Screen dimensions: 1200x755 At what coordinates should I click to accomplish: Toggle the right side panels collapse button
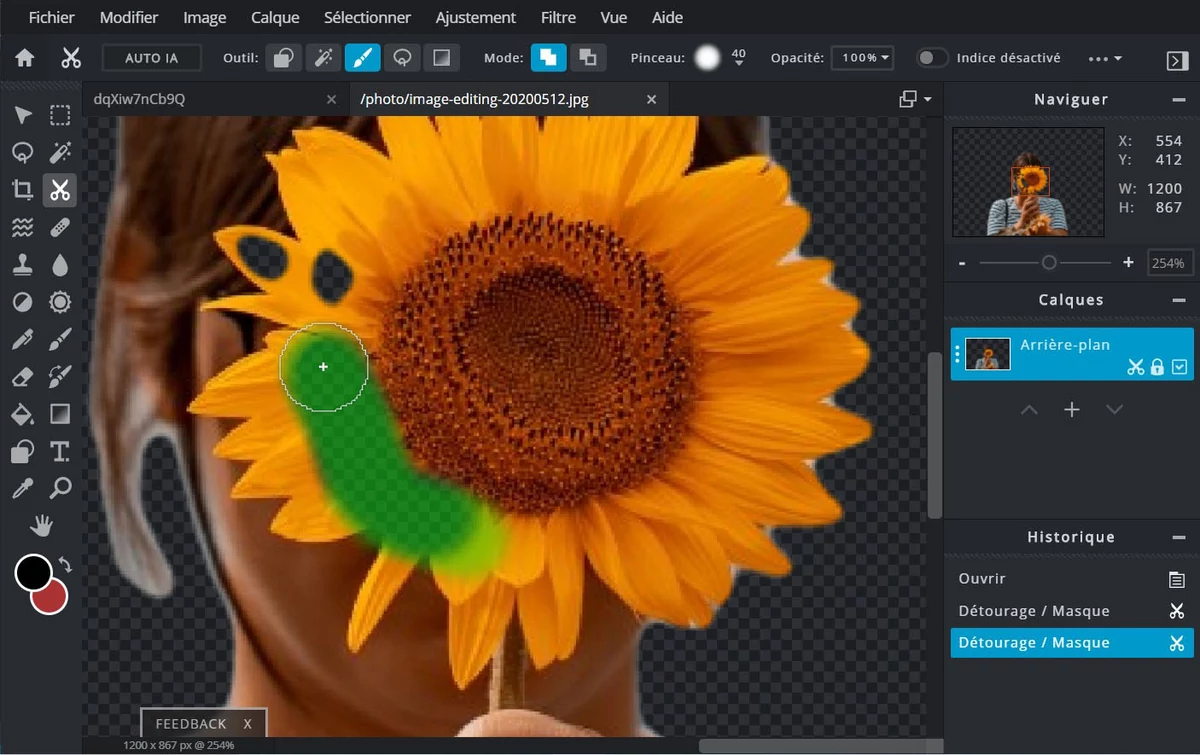[x=1177, y=60]
